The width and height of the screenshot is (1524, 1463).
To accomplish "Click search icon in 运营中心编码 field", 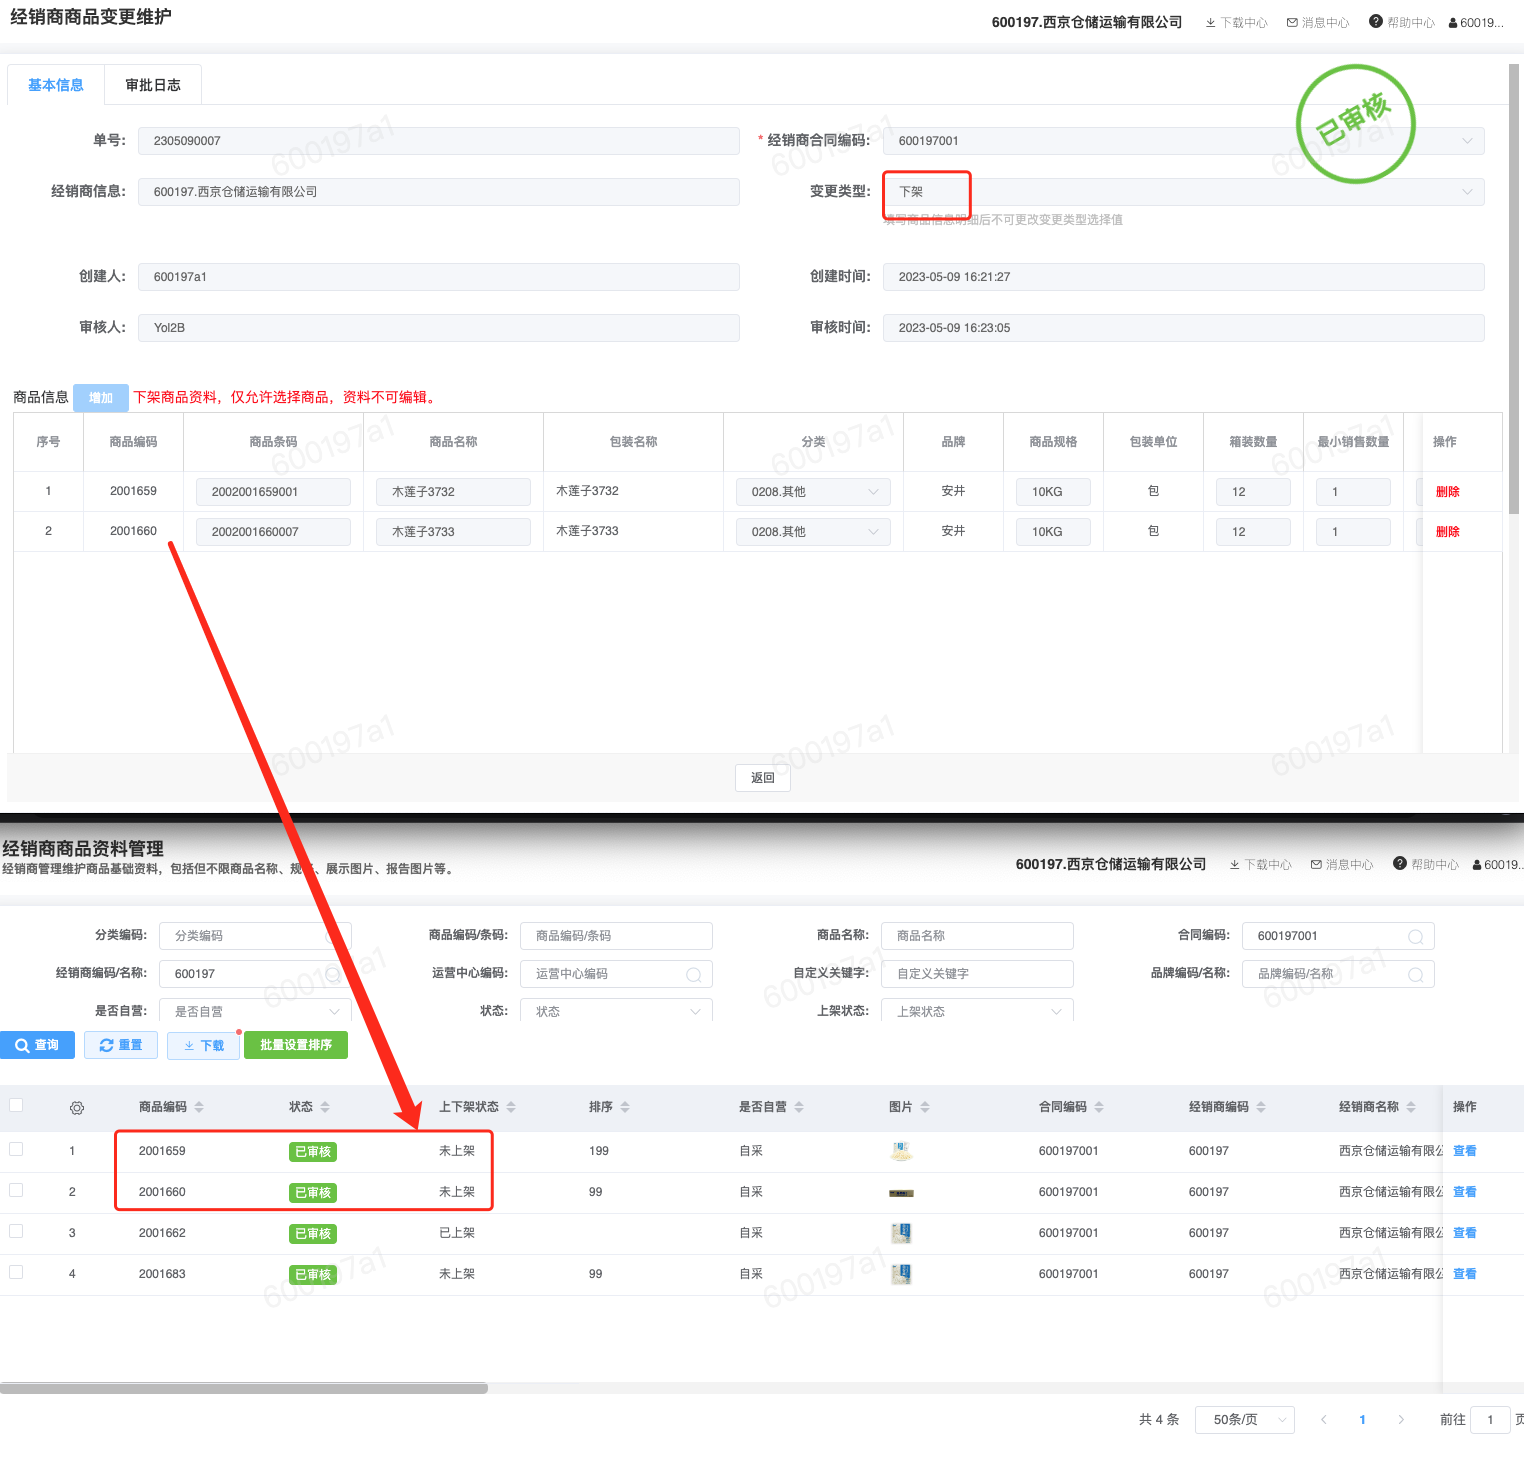I will [x=693, y=975].
